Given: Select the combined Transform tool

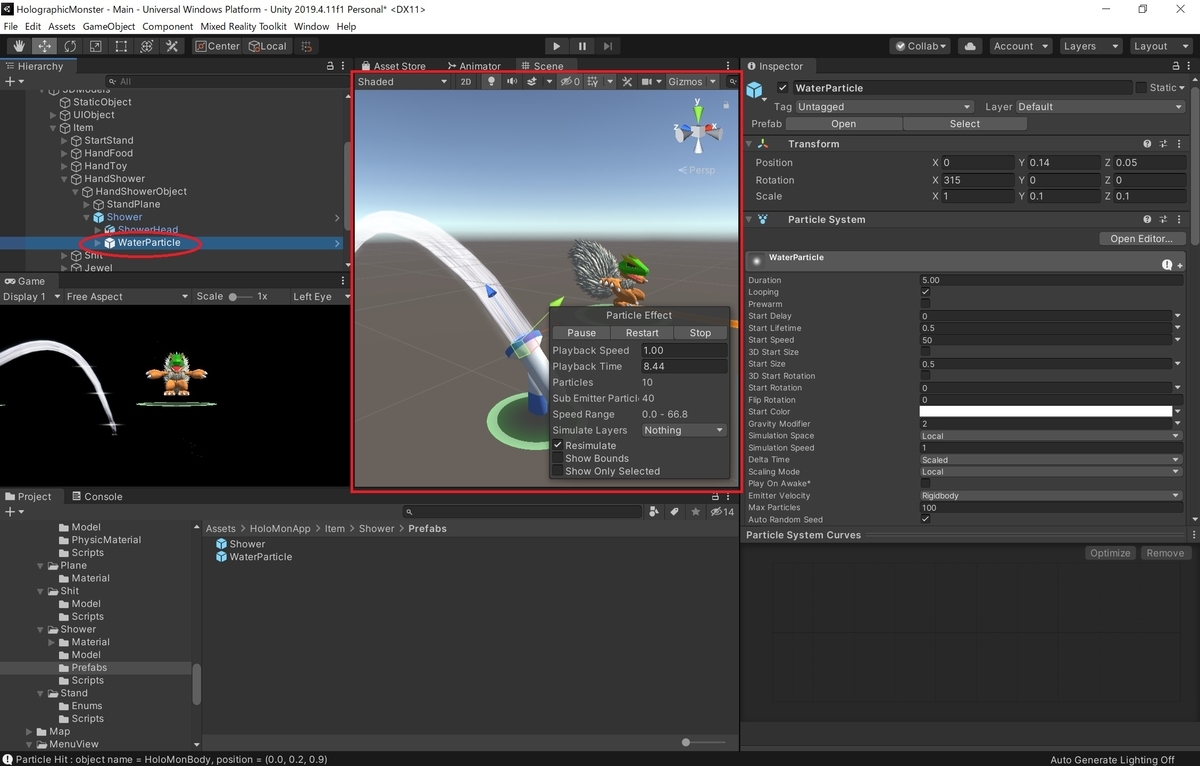Looking at the screenshot, I should point(146,46).
